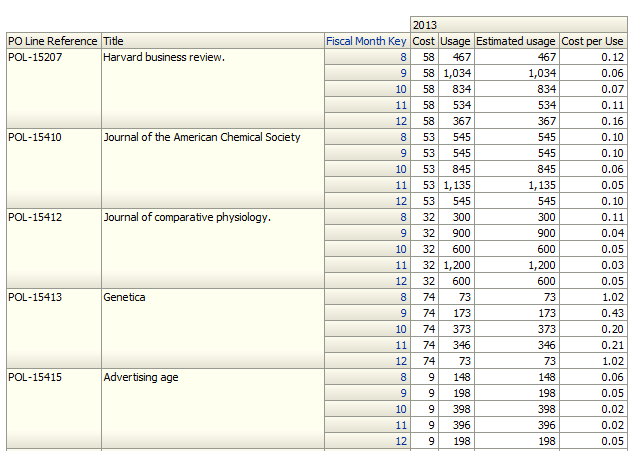Click cost per use value 0.43

[x=593, y=313]
